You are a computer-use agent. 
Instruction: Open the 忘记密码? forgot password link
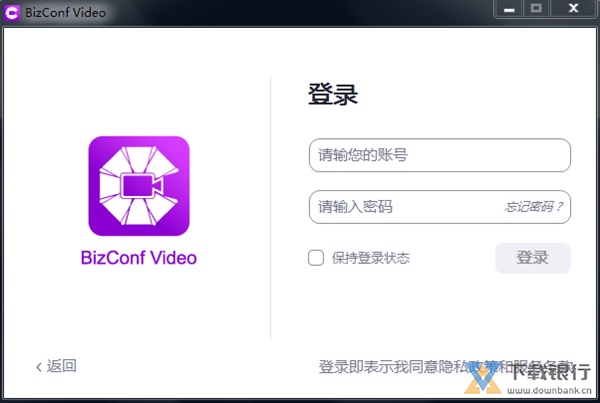pos(533,207)
